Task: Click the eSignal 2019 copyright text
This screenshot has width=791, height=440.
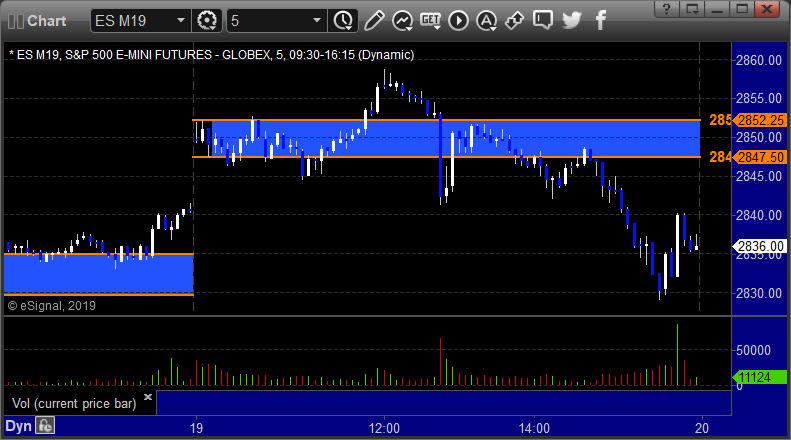Action: coord(52,306)
